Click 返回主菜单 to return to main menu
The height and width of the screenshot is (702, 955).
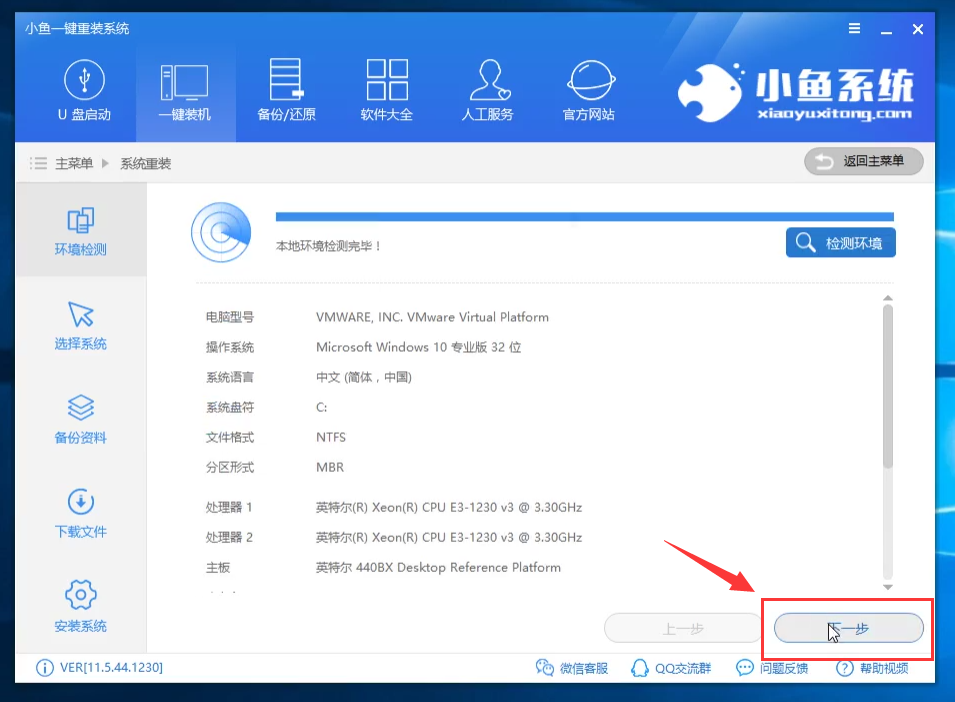(x=863, y=161)
